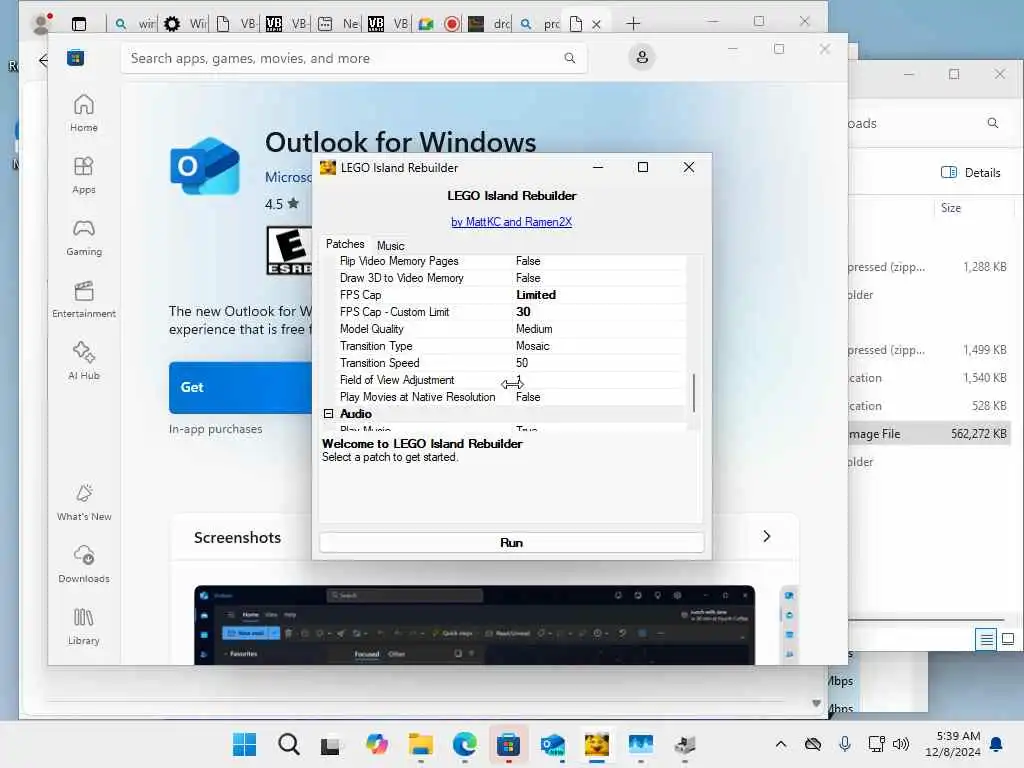Open the Store user account icon
The height and width of the screenshot is (768, 1024).
pos(642,57)
